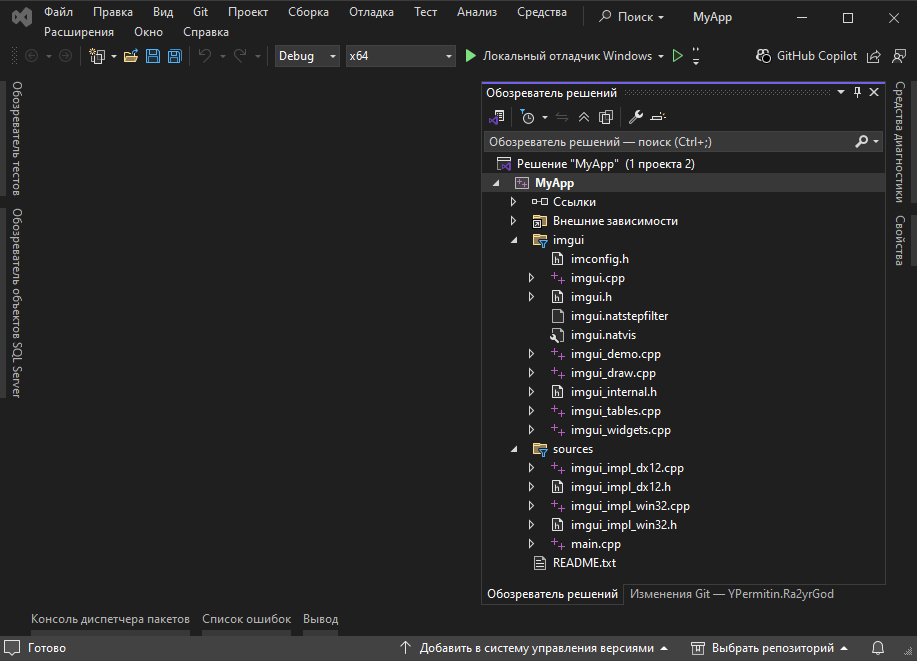Save the current file using the single-disk icon

pos(153,56)
